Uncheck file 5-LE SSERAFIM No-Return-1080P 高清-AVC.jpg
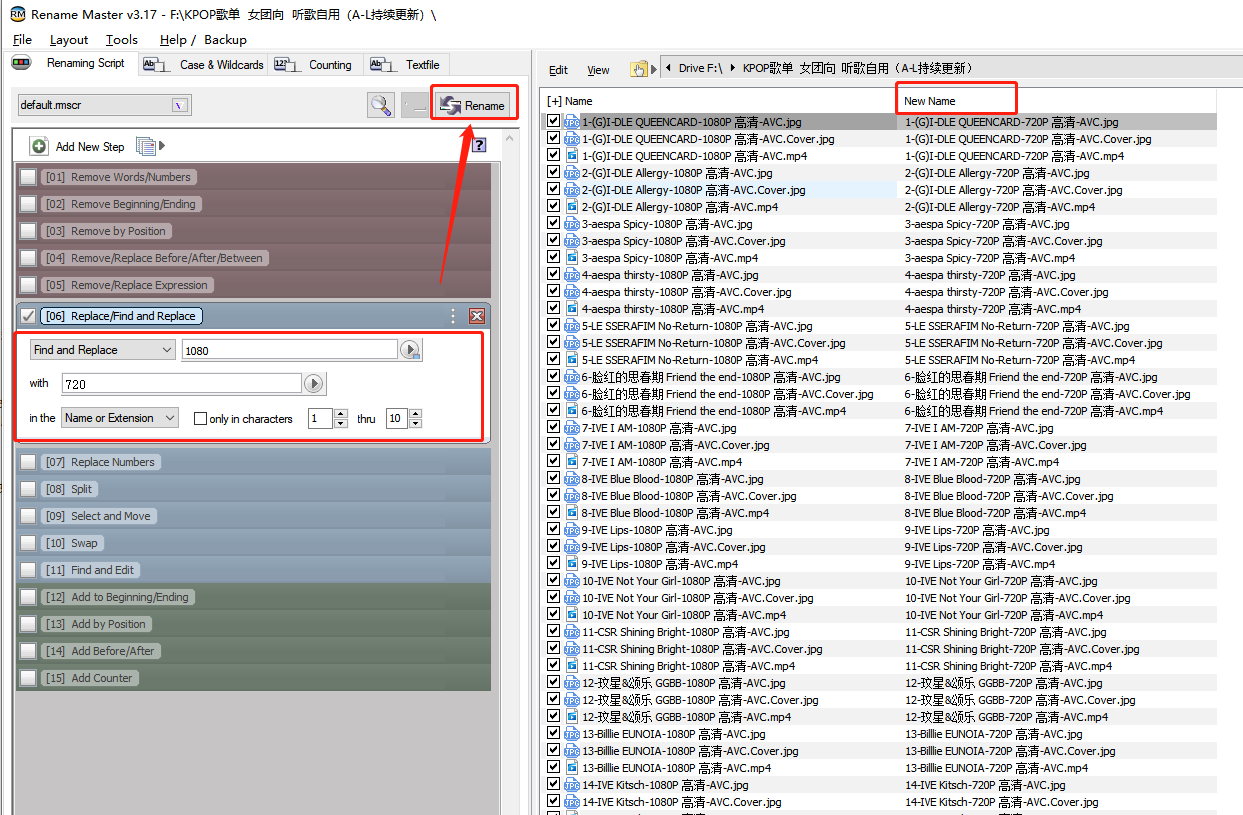Viewport: 1243px width, 815px height. [554, 326]
